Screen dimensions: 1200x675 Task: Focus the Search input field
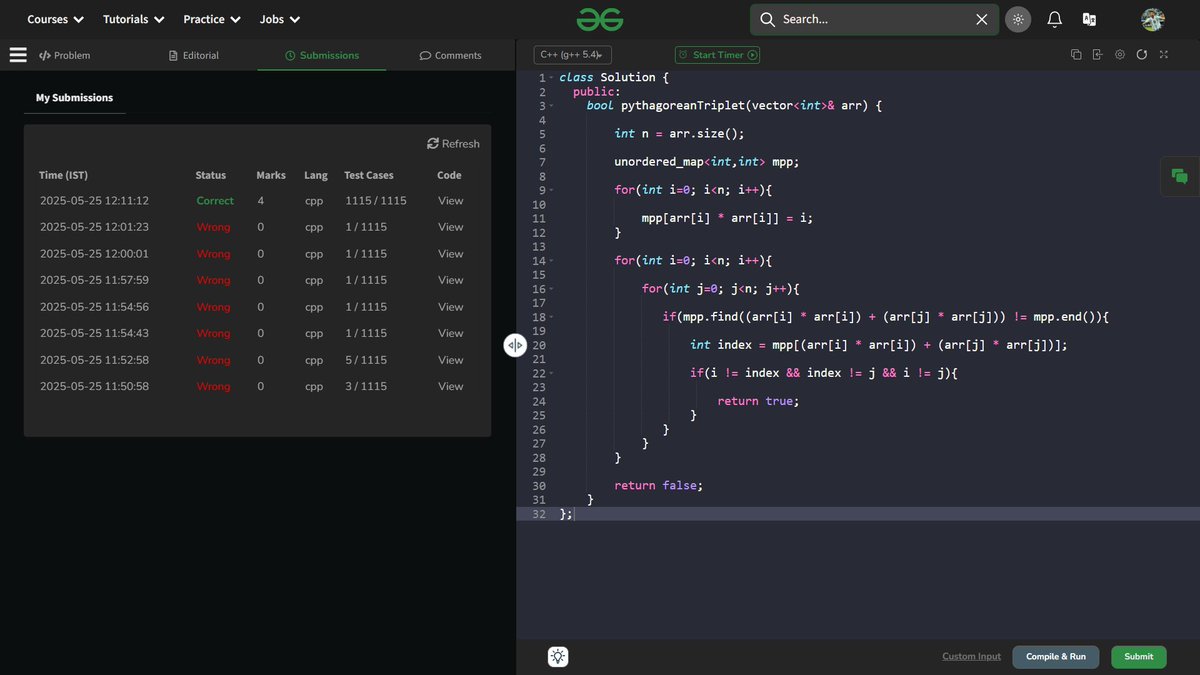click(x=875, y=19)
